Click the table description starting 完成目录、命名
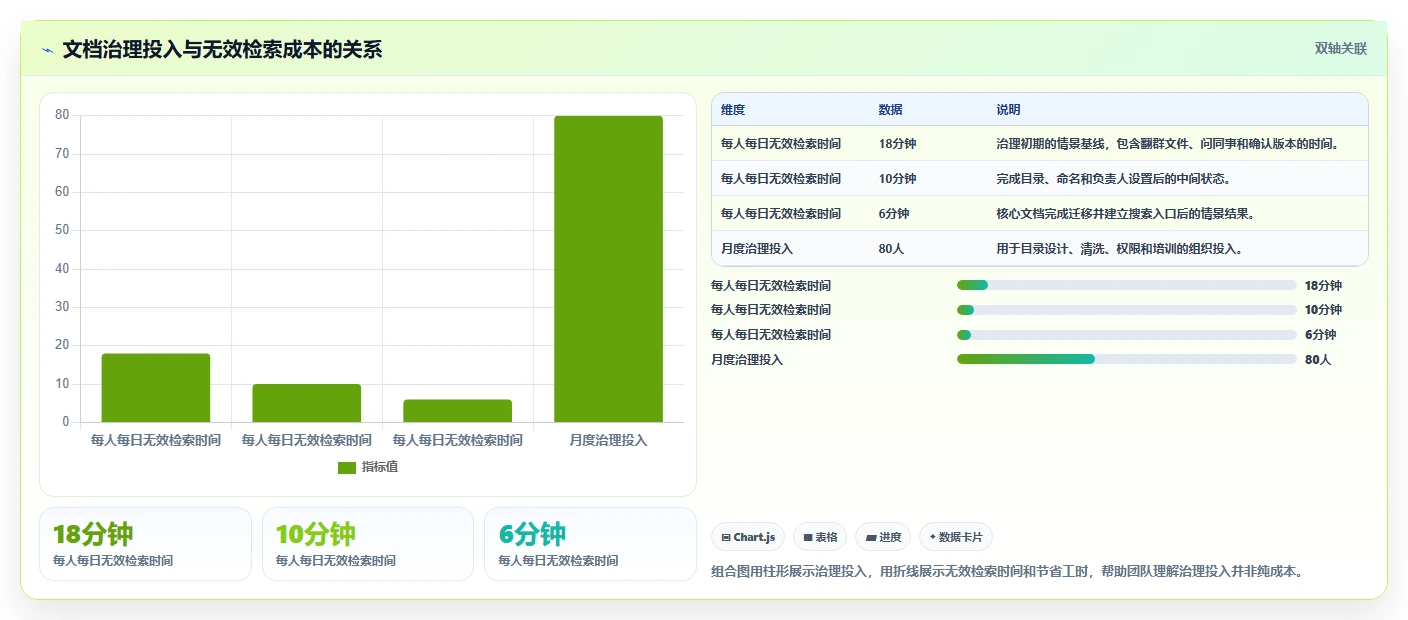 (x=1113, y=179)
